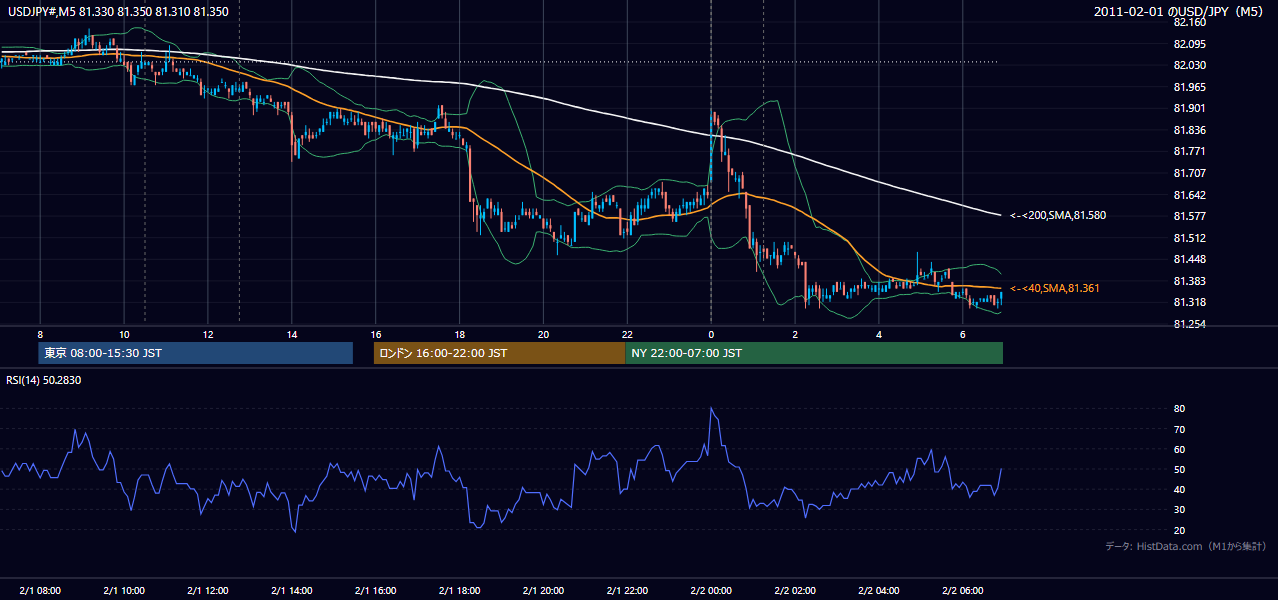Click the 2/1 20:00 date label
Image resolution: width=1278 pixels, height=600 pixels.
click(543, 590)
